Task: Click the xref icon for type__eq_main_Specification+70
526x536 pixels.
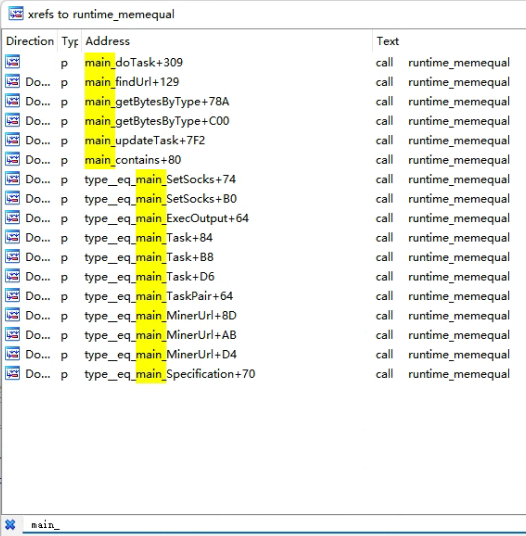Action: pyautogui.click(x=12, y=374)
